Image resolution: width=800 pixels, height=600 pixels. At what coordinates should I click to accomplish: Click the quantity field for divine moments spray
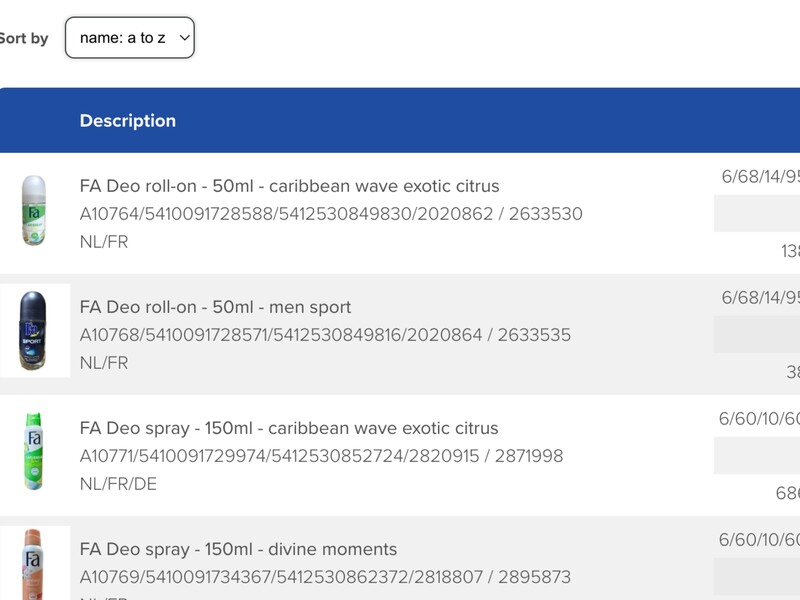(757, 577)
